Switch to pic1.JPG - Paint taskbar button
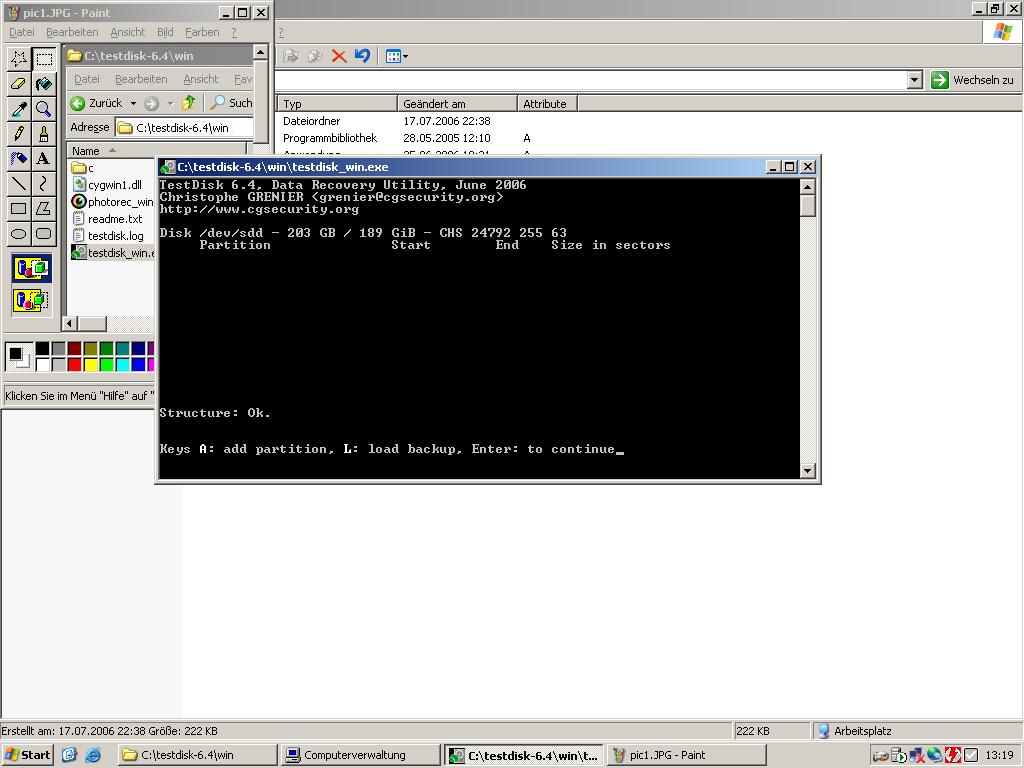The height and width of the screenshot is (768, 1024). (685, 755)
